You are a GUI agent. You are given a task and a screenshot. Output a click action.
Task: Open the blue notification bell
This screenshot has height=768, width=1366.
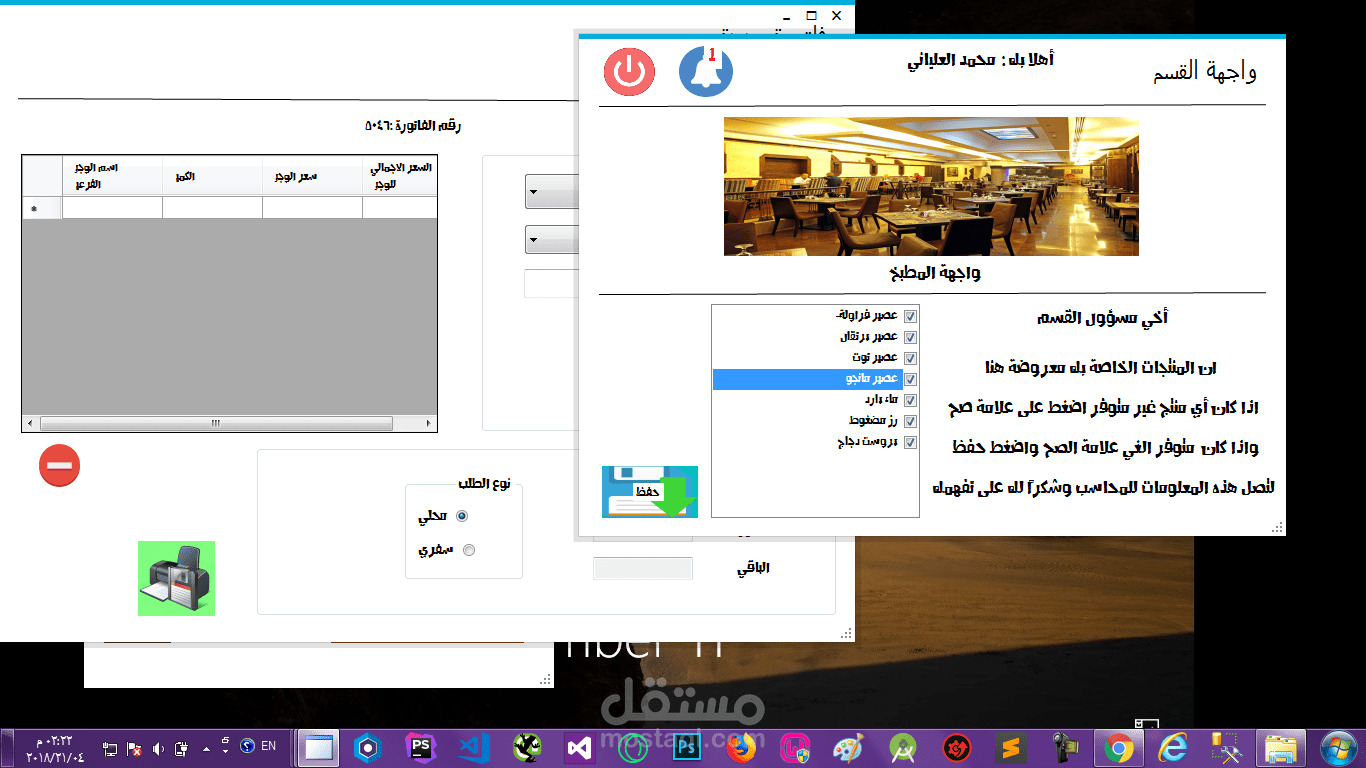point(706,71)
